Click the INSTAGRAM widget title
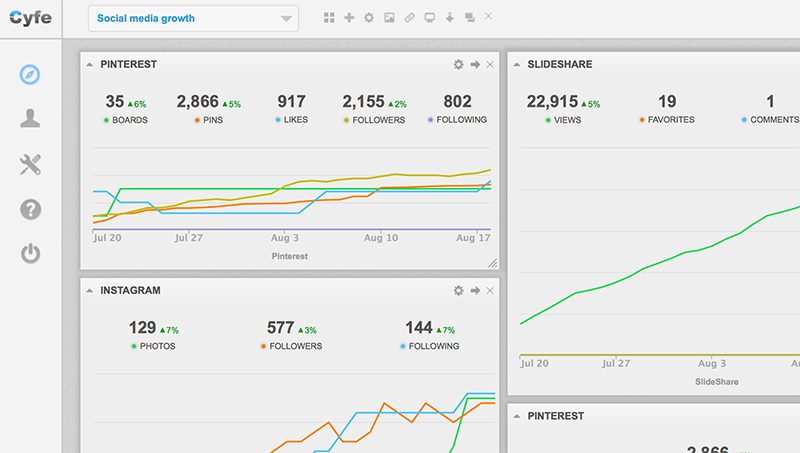Viewport: 800px width, 453px height. click(x=130, y=290)
